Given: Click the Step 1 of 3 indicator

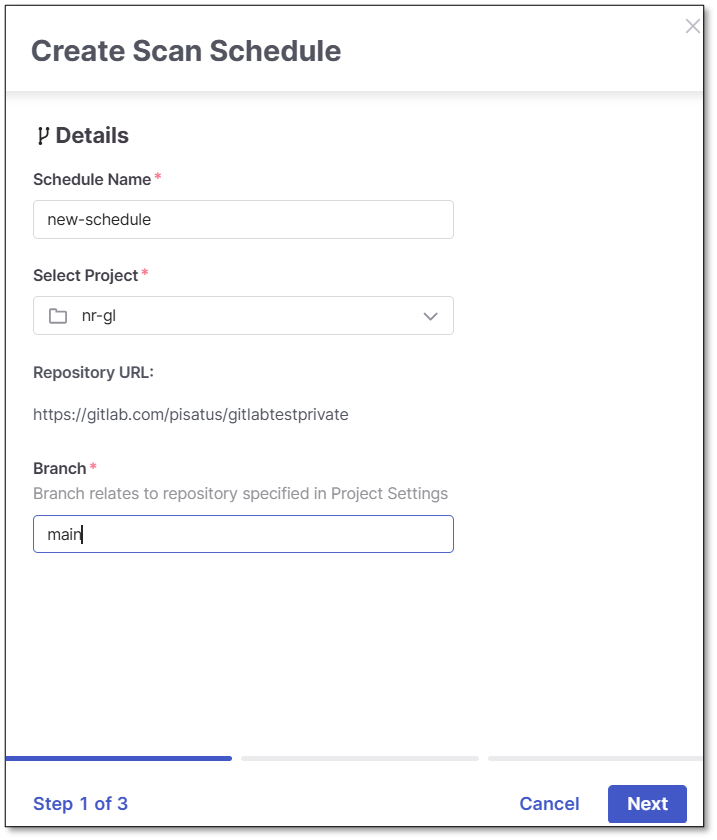Looking at the screenshot, I should click(x=80, y=804).
